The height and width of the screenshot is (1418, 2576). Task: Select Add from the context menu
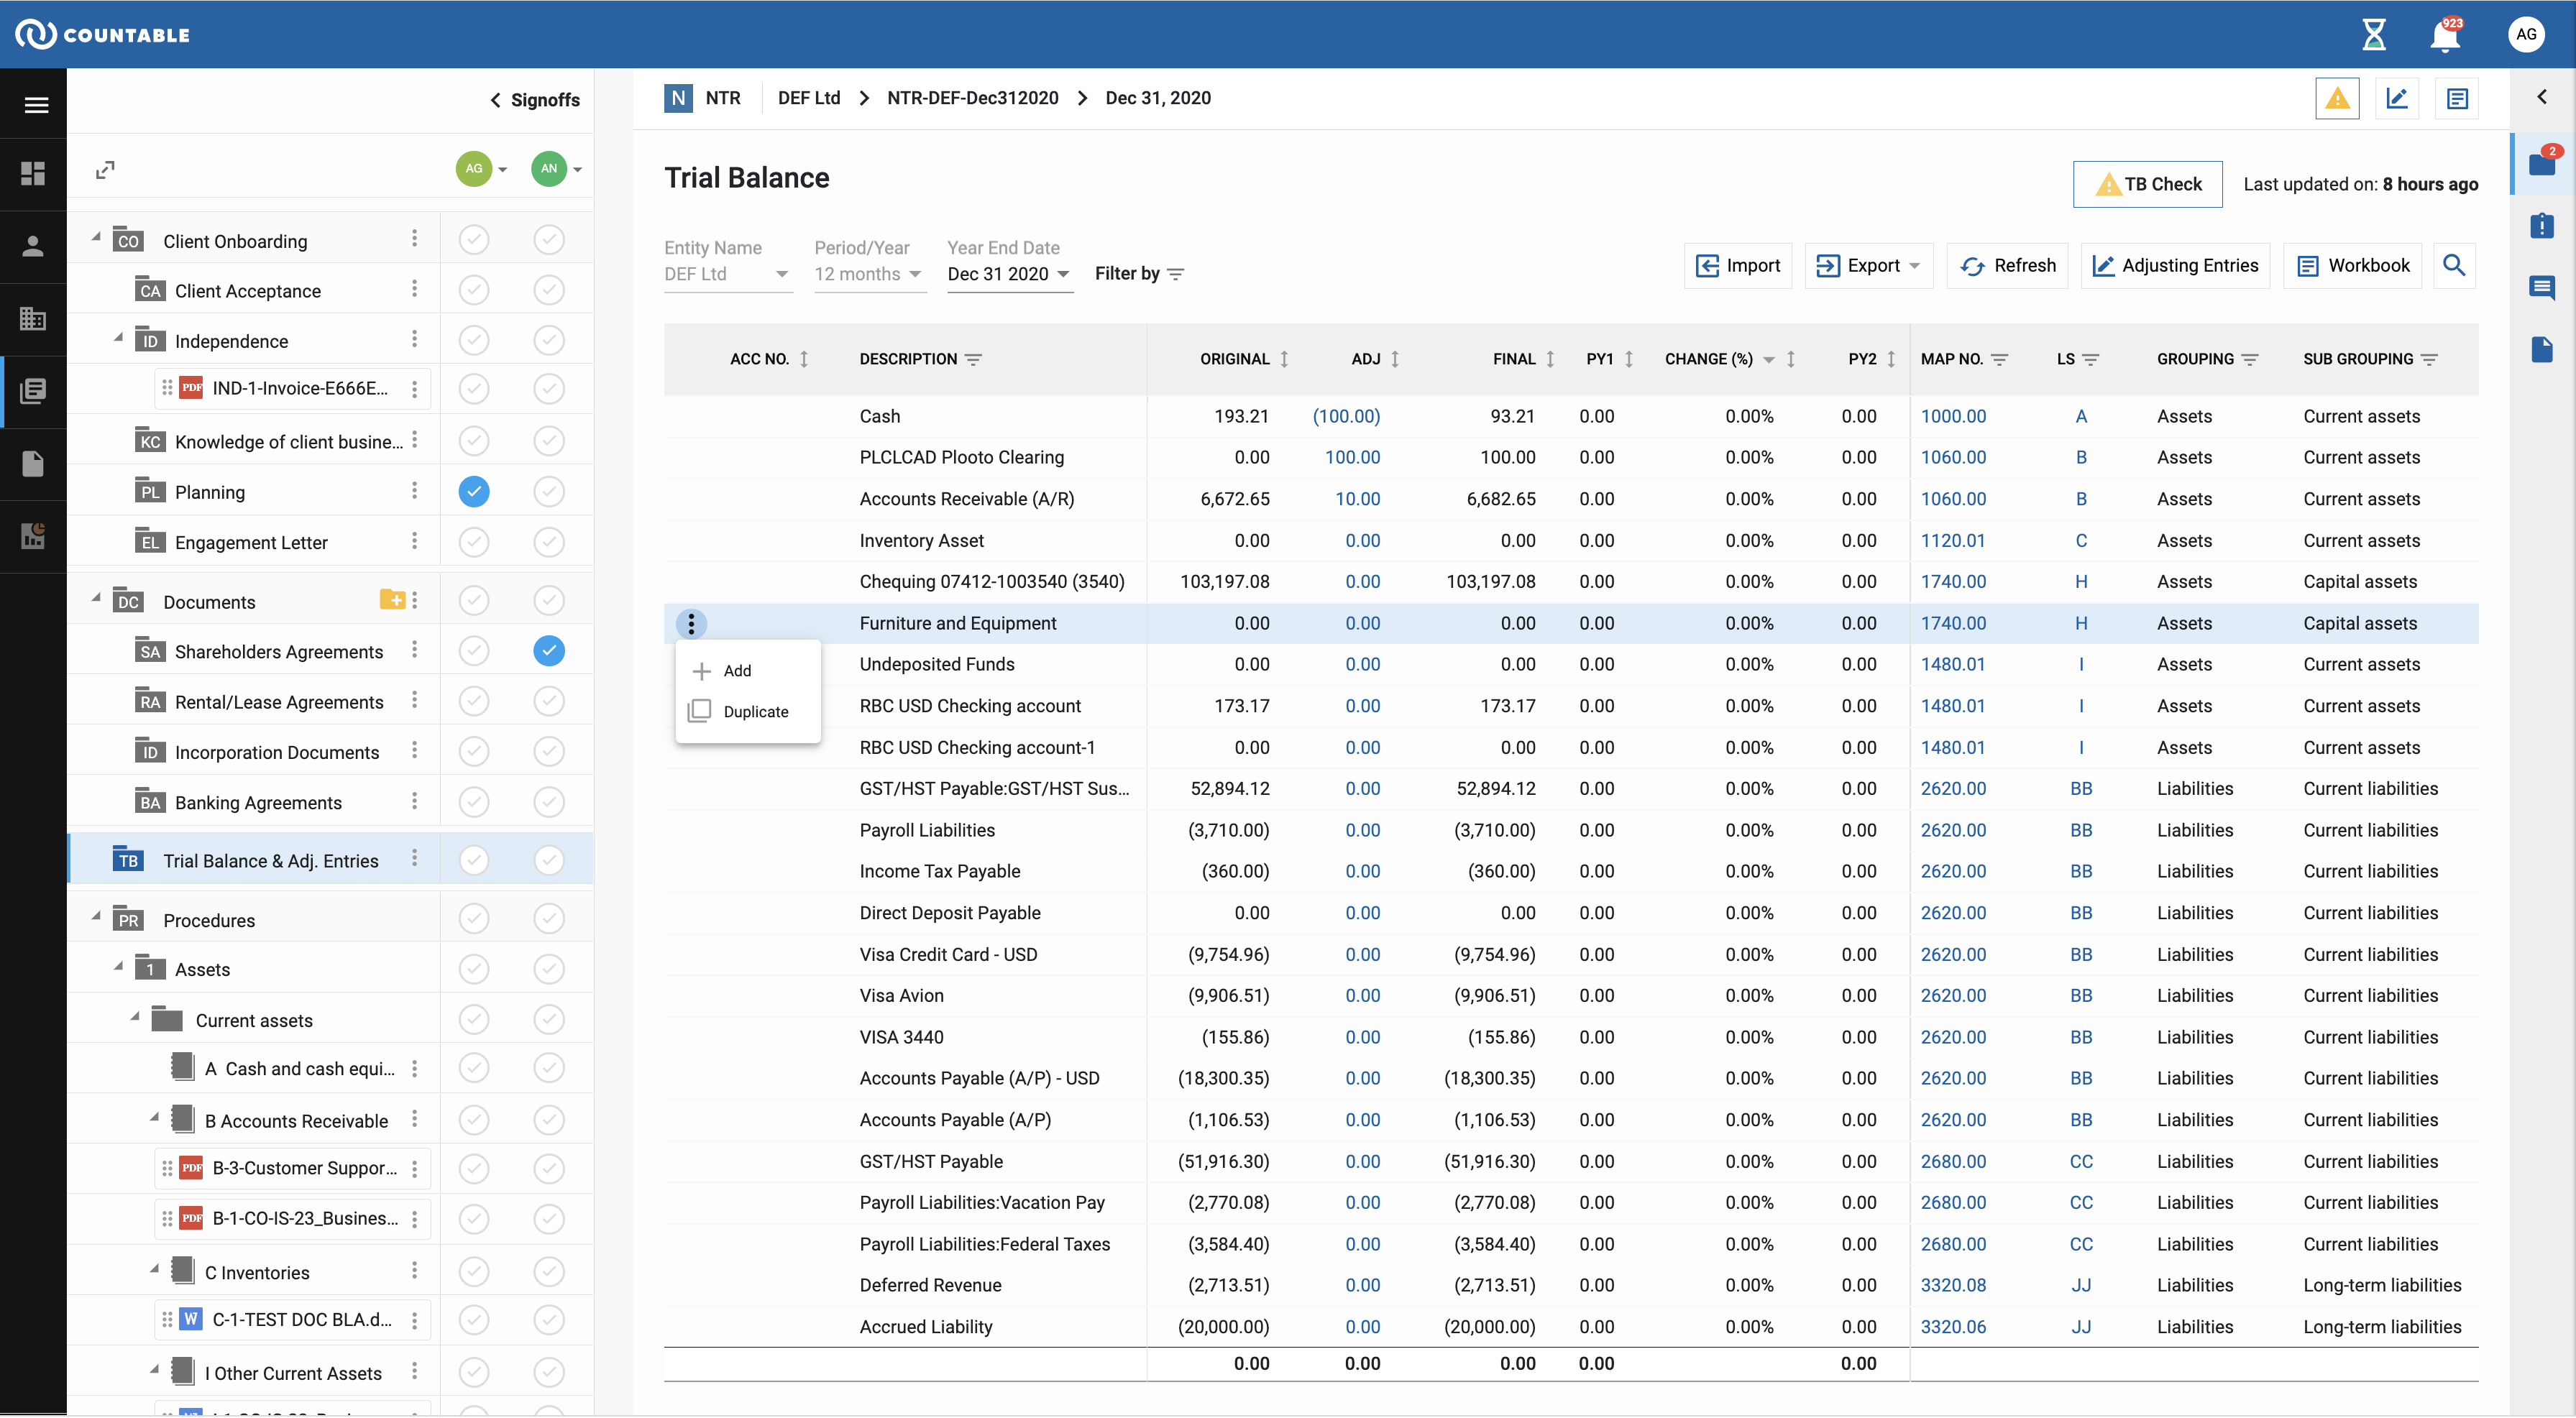737,671
